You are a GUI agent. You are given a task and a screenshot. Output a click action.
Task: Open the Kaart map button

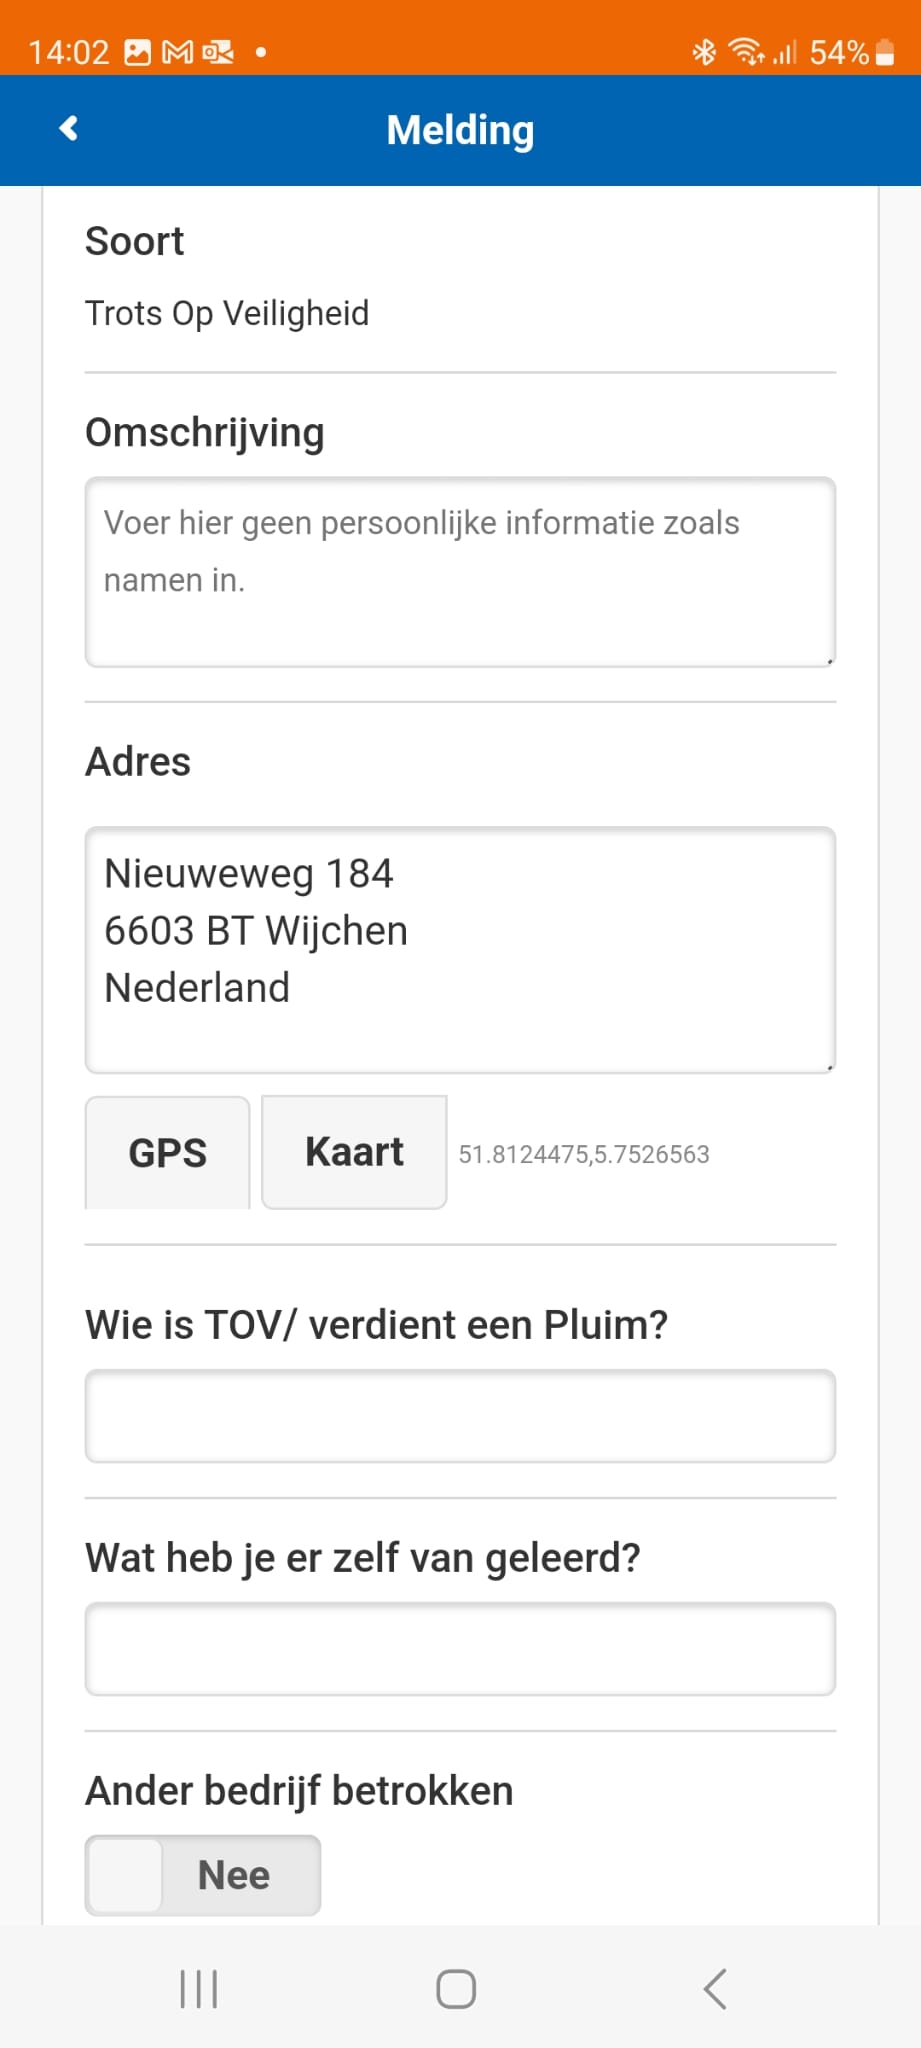(354, 1152)
